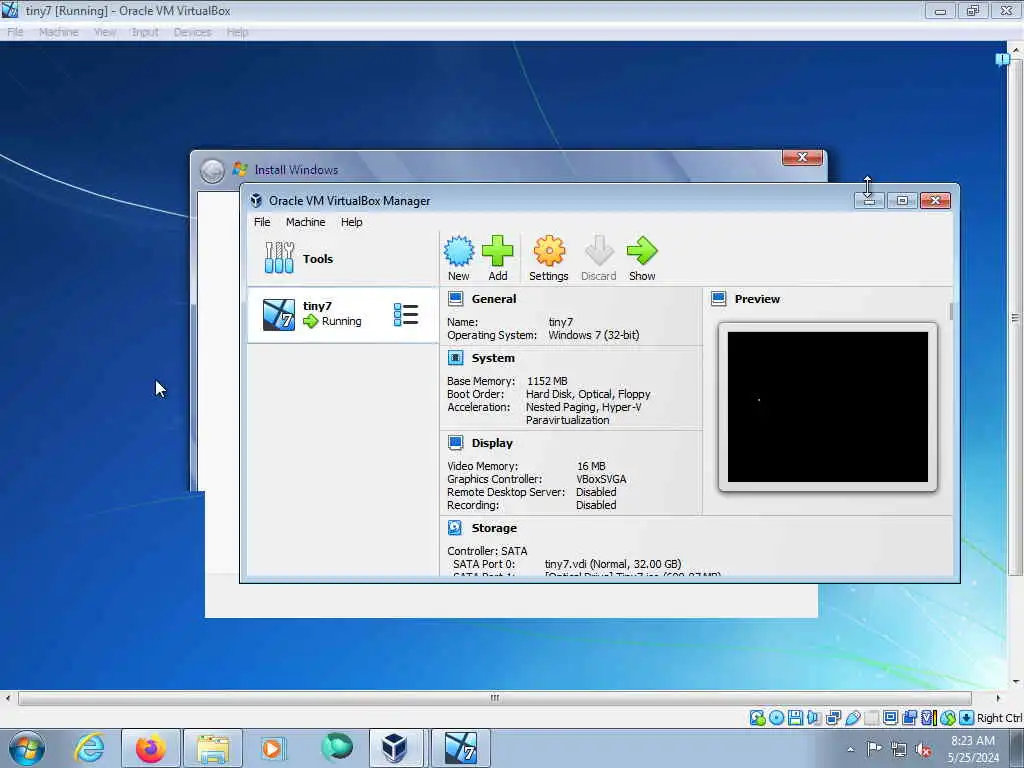Open Windows Media Player taskbar icon
This screenshot has width=1024, height=768.
coord(271,748)
